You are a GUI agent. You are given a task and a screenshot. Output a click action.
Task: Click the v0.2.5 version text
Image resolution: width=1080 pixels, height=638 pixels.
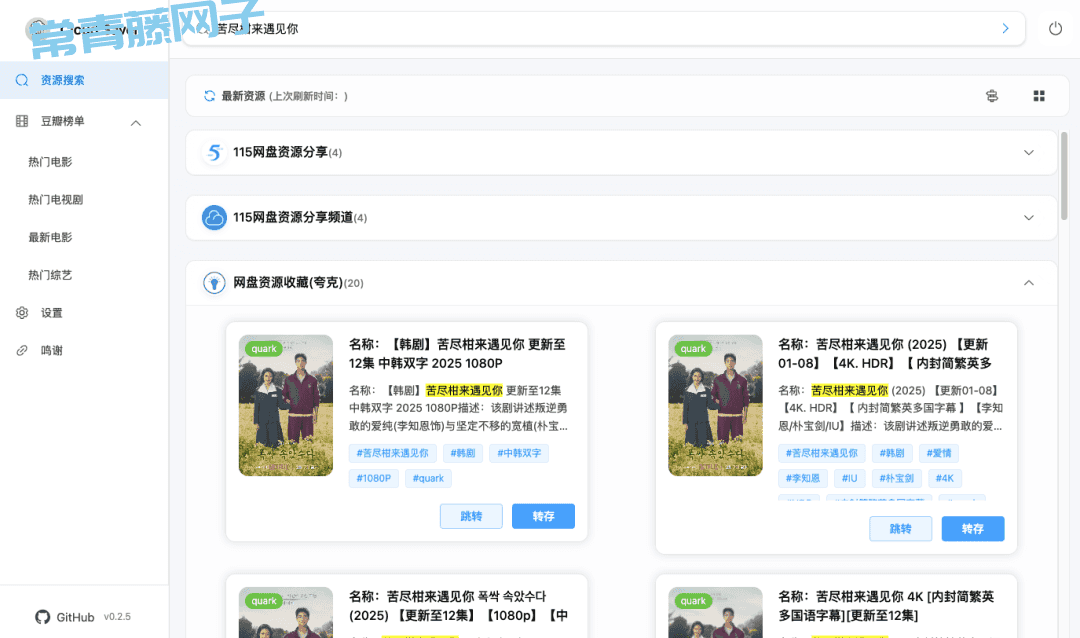click(117, 617)
